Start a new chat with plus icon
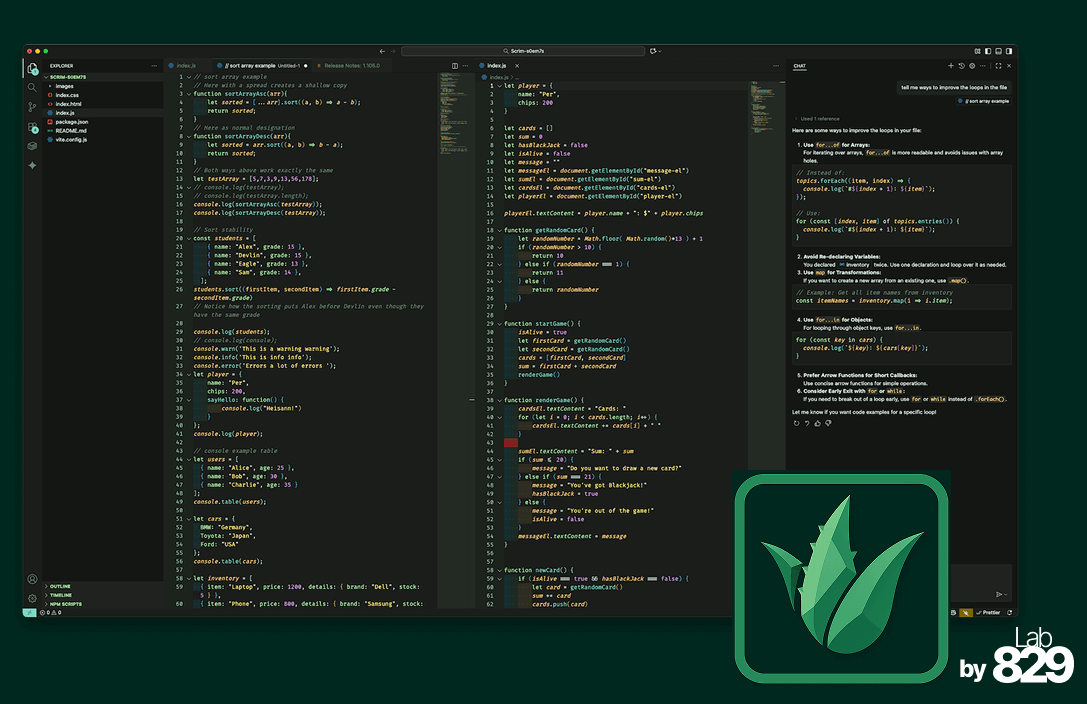 [949, 66]
